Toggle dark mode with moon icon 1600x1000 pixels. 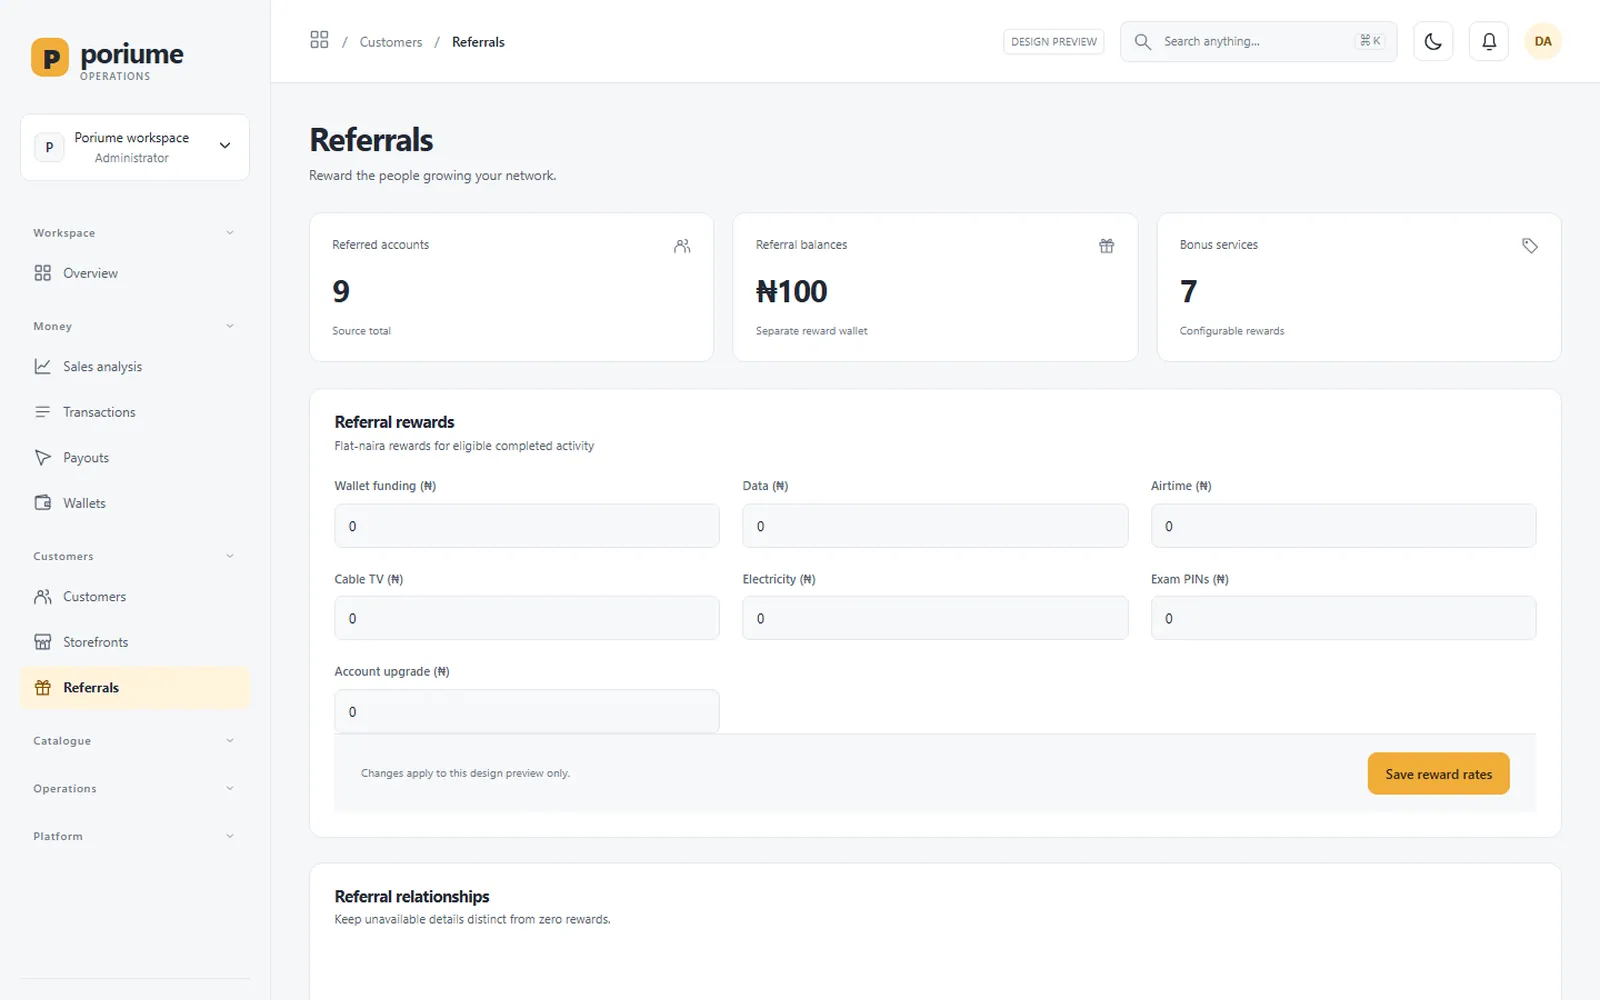(x=1433, y=41)
